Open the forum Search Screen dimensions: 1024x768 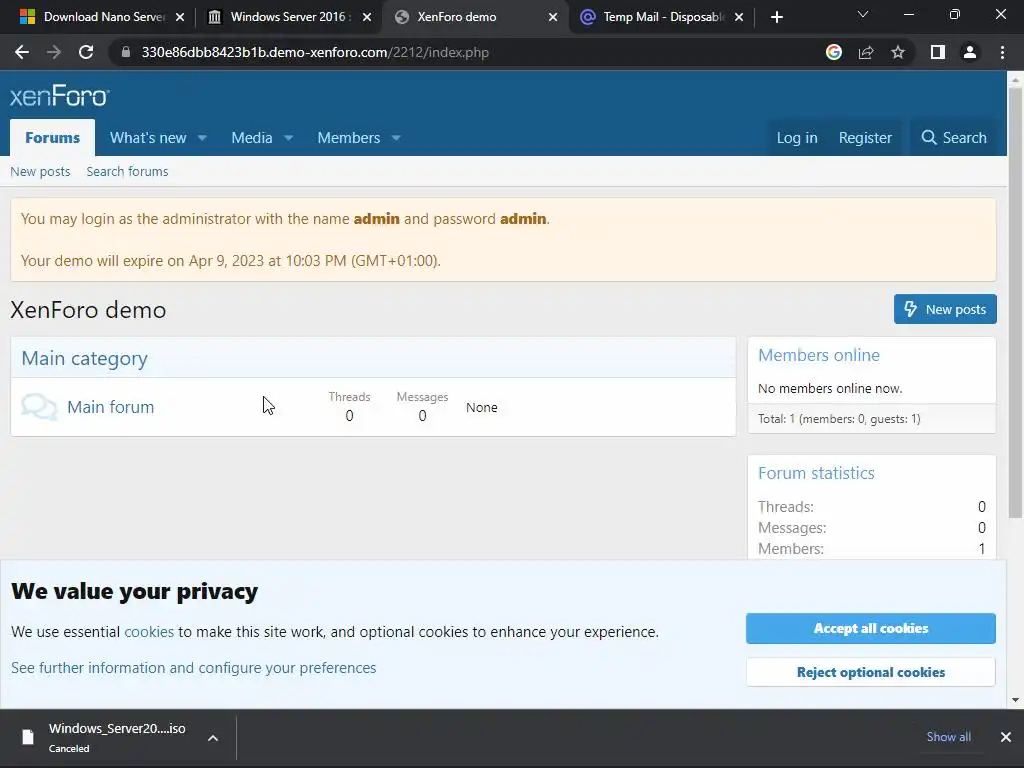tap(953, 138)
